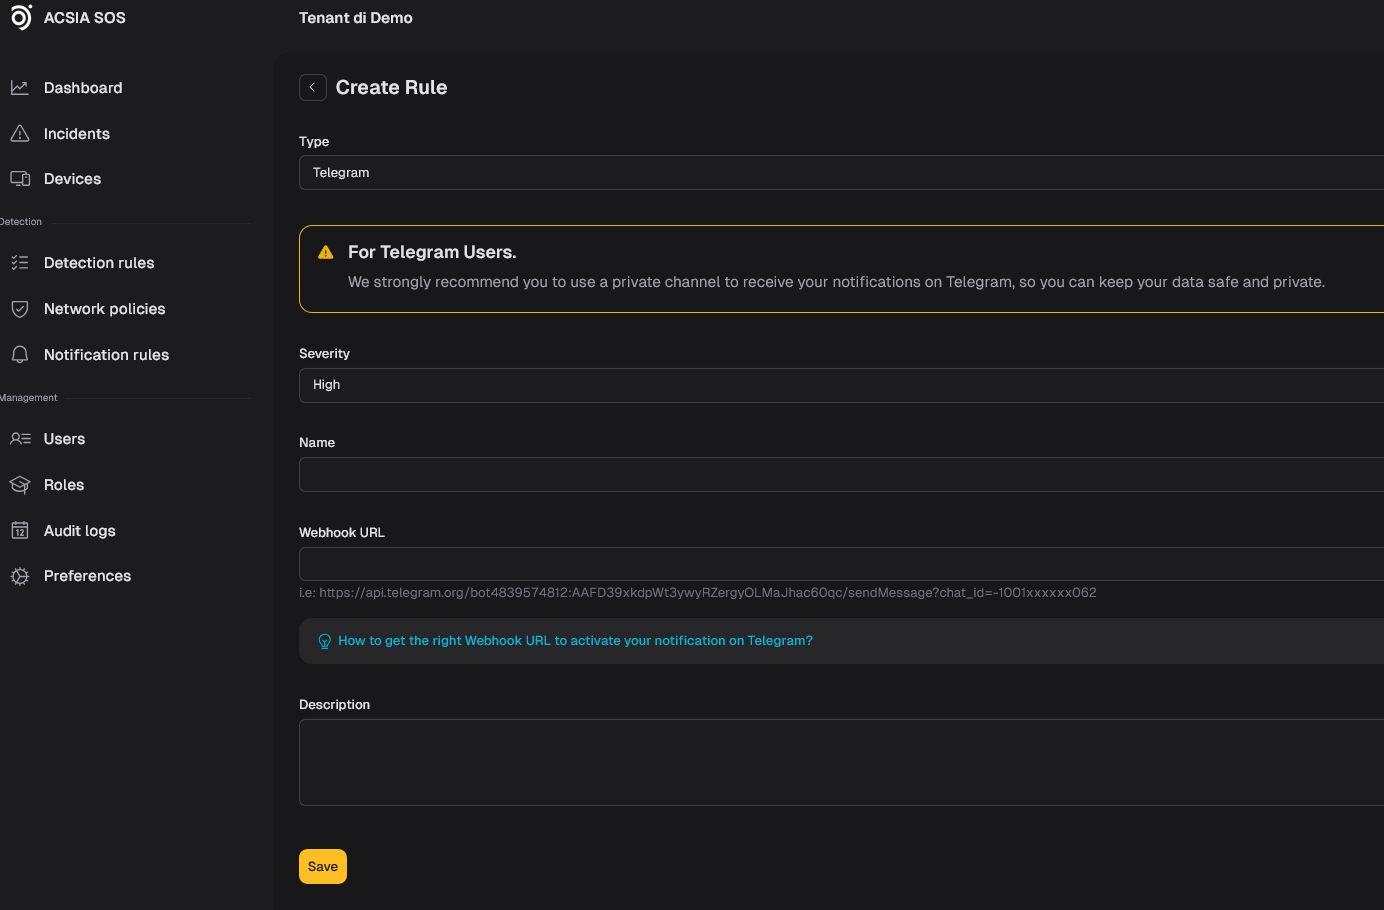Expand the Type dropdown showing Telegram
Viewport: 1384px width, 910px height.
[x=841, y=173]
